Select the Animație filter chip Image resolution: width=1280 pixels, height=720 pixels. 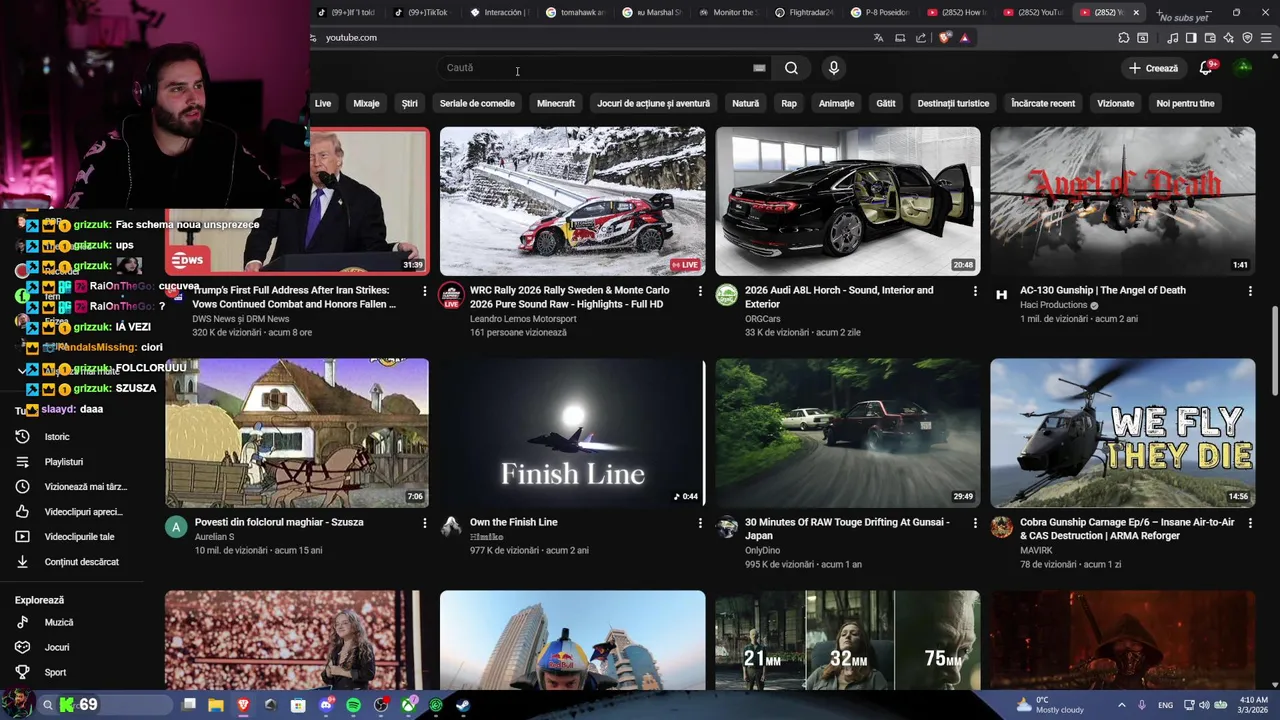coord(837,103)
